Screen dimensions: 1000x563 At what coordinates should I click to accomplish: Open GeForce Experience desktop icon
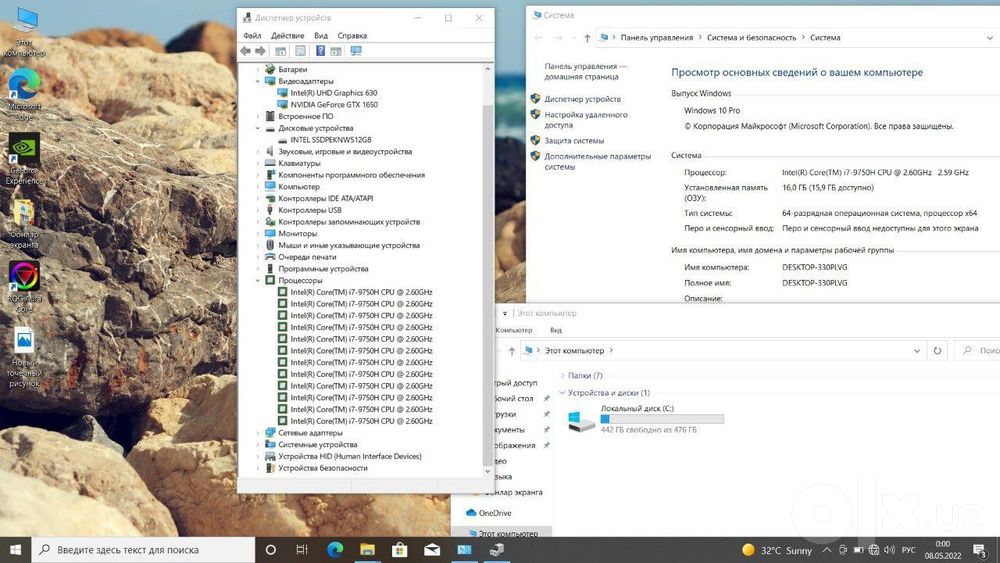(24, 159)
